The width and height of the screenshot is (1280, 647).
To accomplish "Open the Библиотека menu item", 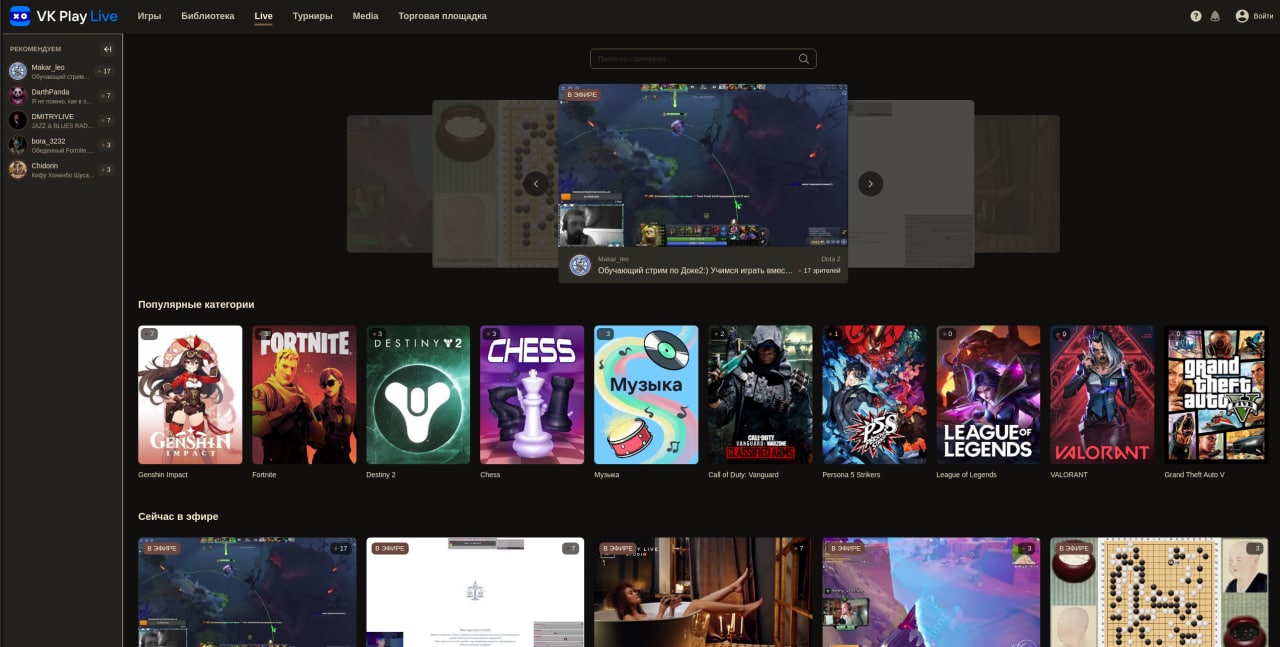I will click(x=208, y=16).
